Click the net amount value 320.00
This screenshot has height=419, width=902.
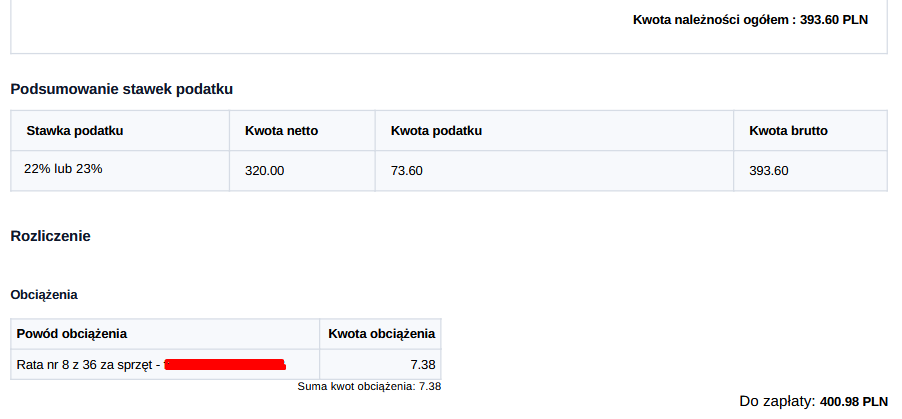[265, 171]
